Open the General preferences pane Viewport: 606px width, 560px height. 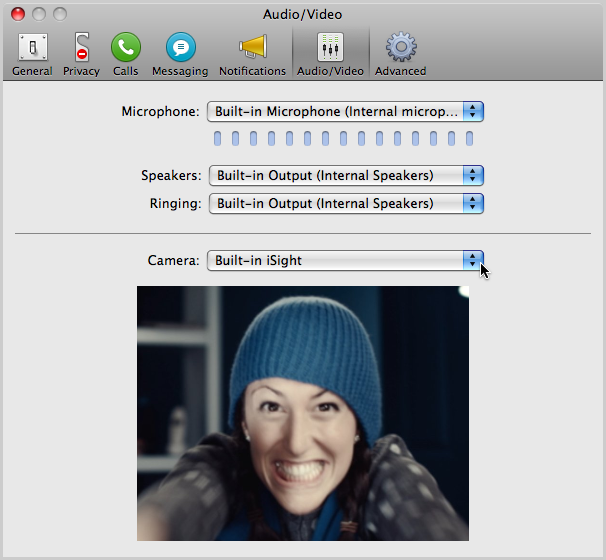[x=32, y=54]
